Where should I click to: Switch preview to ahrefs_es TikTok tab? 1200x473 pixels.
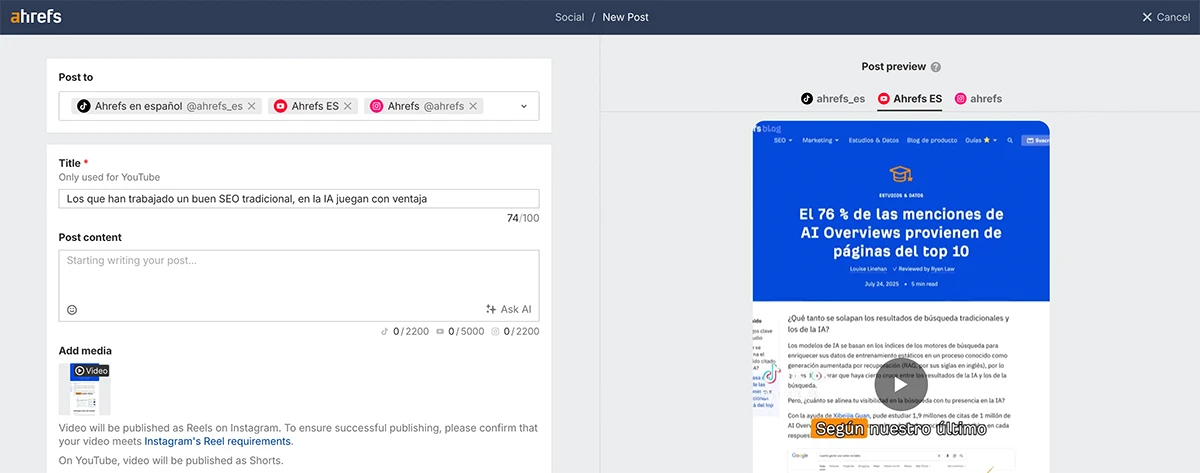pyautogui.click(x=833, y=99)
